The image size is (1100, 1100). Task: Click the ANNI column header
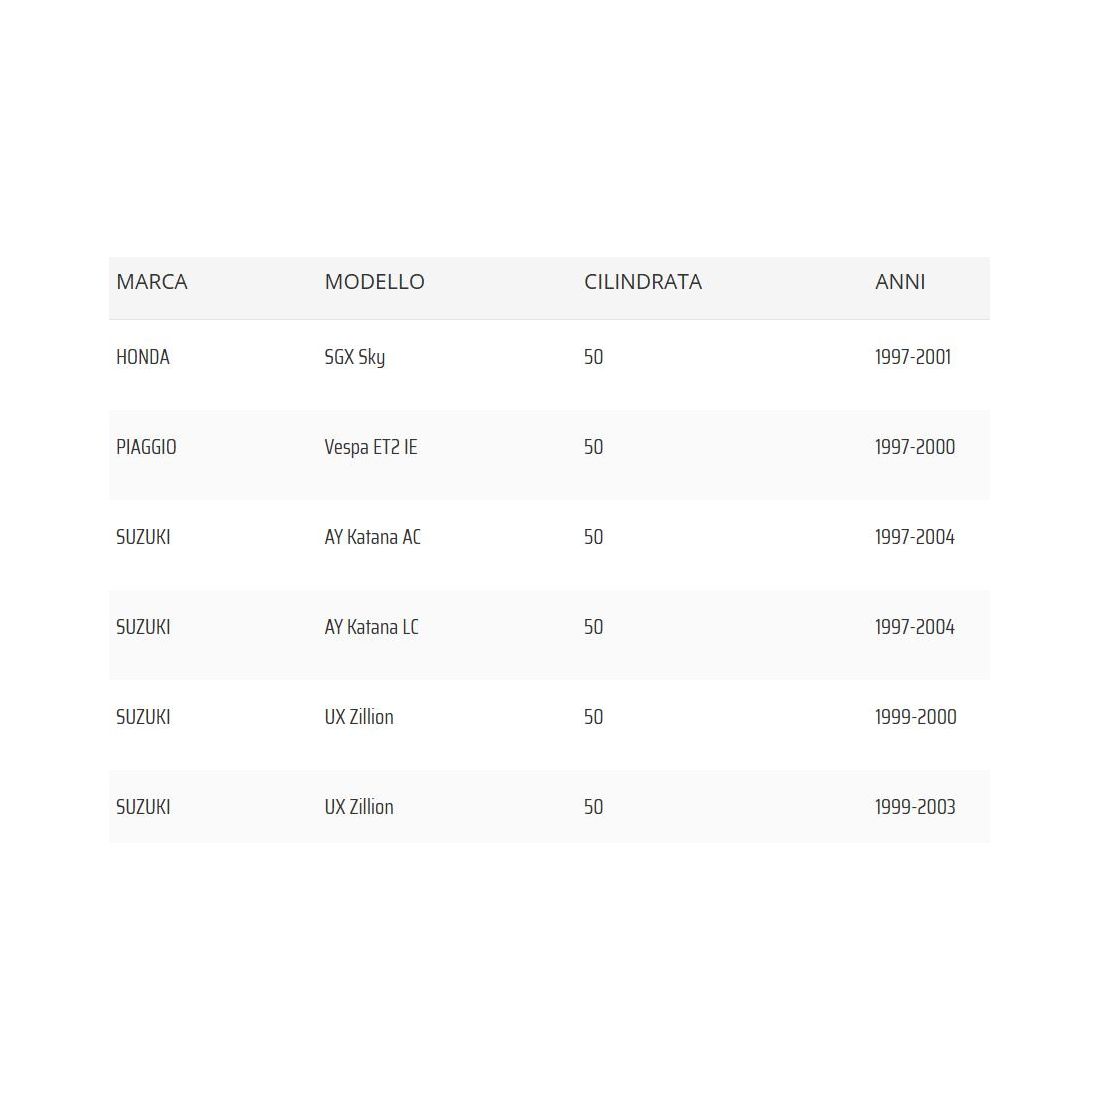point(900,282)
